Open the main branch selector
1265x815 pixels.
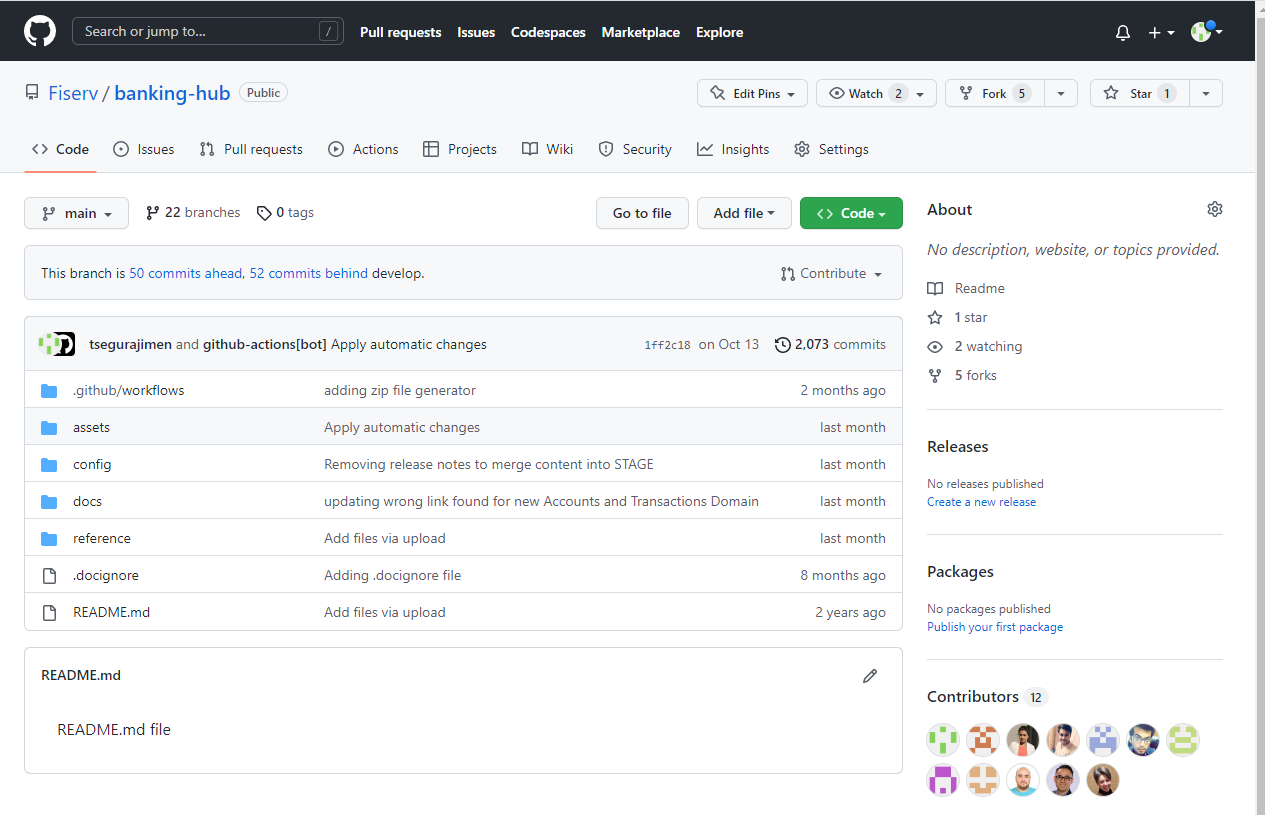pos(76,213)
